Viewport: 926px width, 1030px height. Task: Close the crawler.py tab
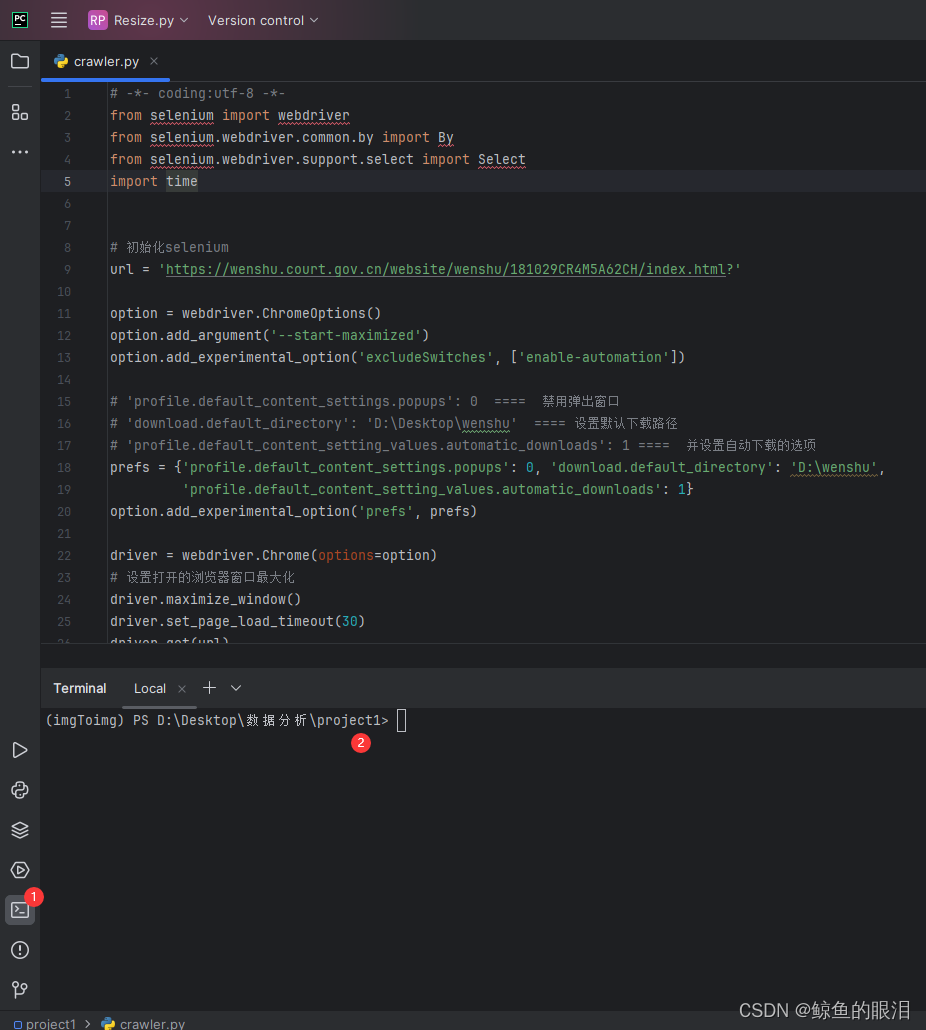(154, 61)
